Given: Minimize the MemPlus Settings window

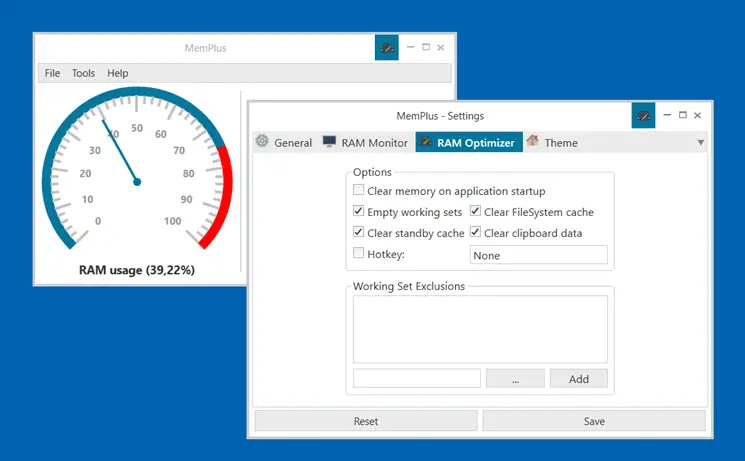Looking at the screenshot, I should 668,115.
